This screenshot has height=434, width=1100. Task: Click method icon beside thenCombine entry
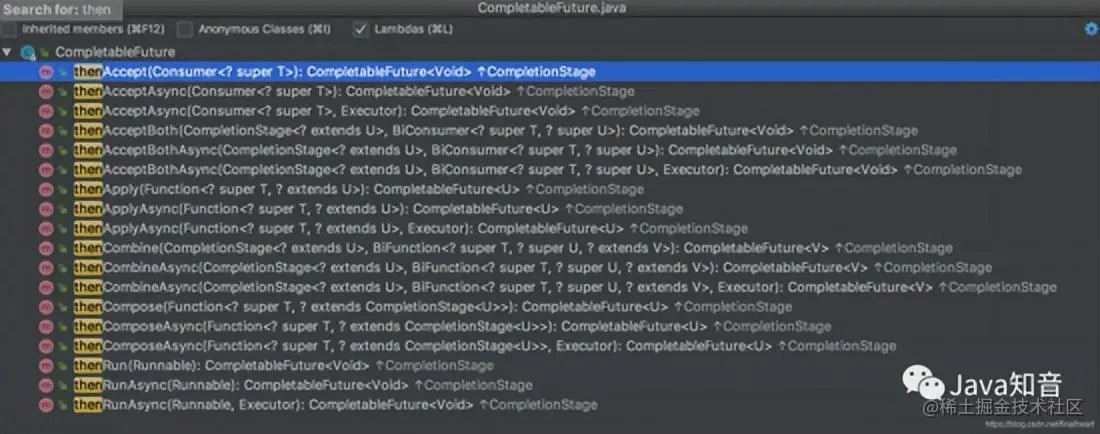coord(46,248)
